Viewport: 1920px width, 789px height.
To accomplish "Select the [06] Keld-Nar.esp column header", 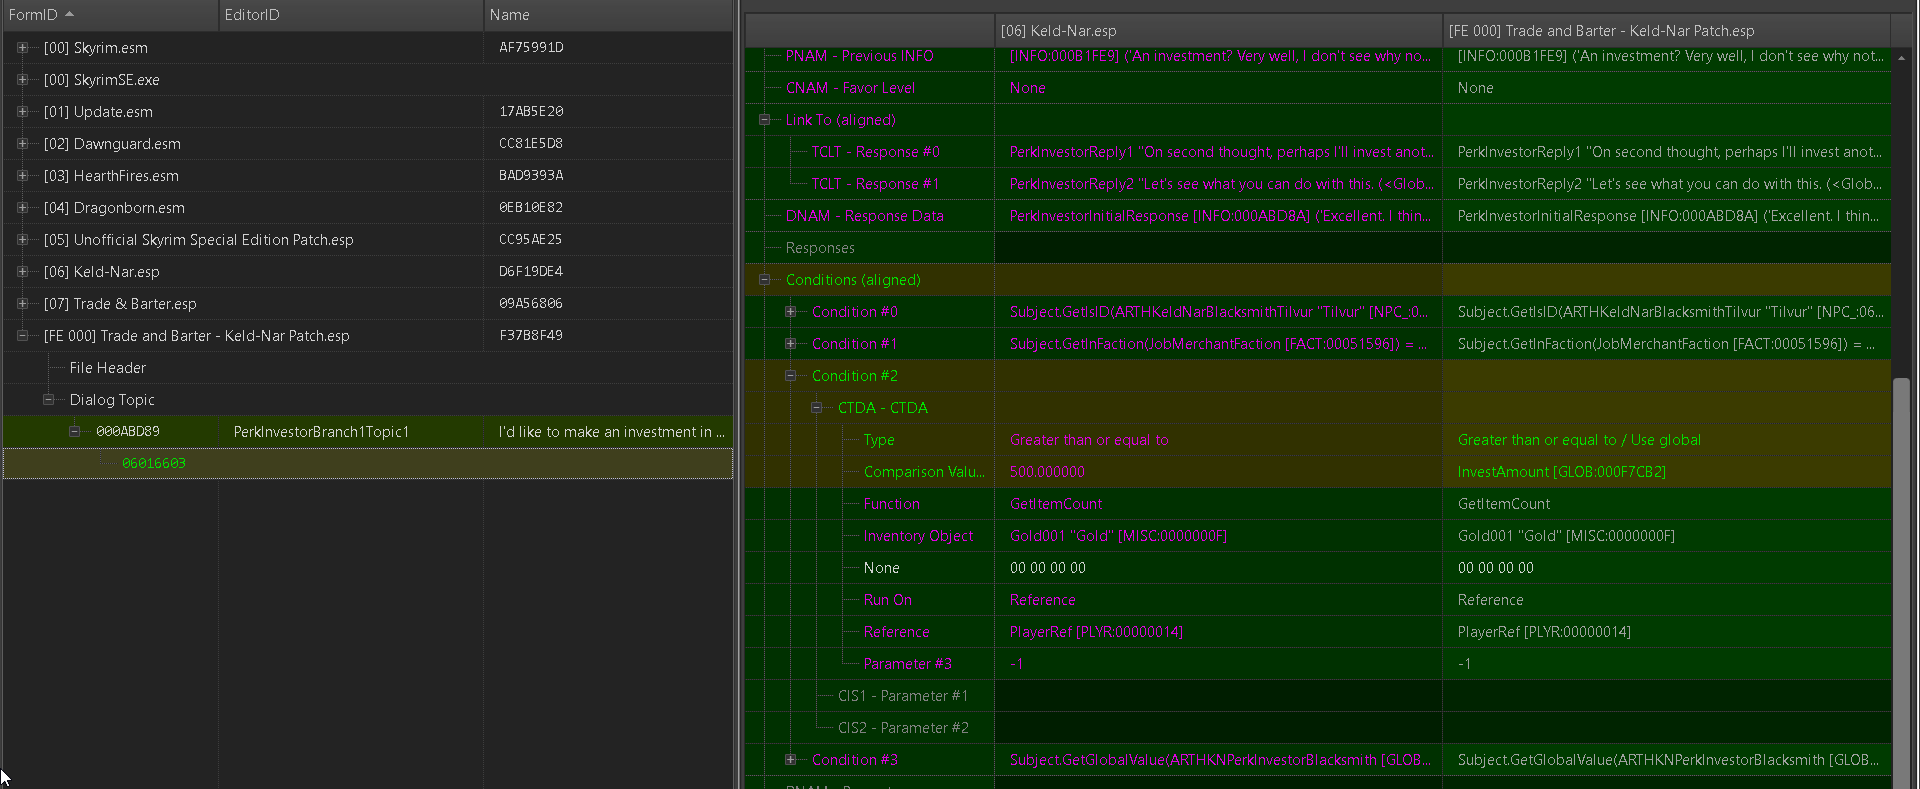I will click(1218, 31).
